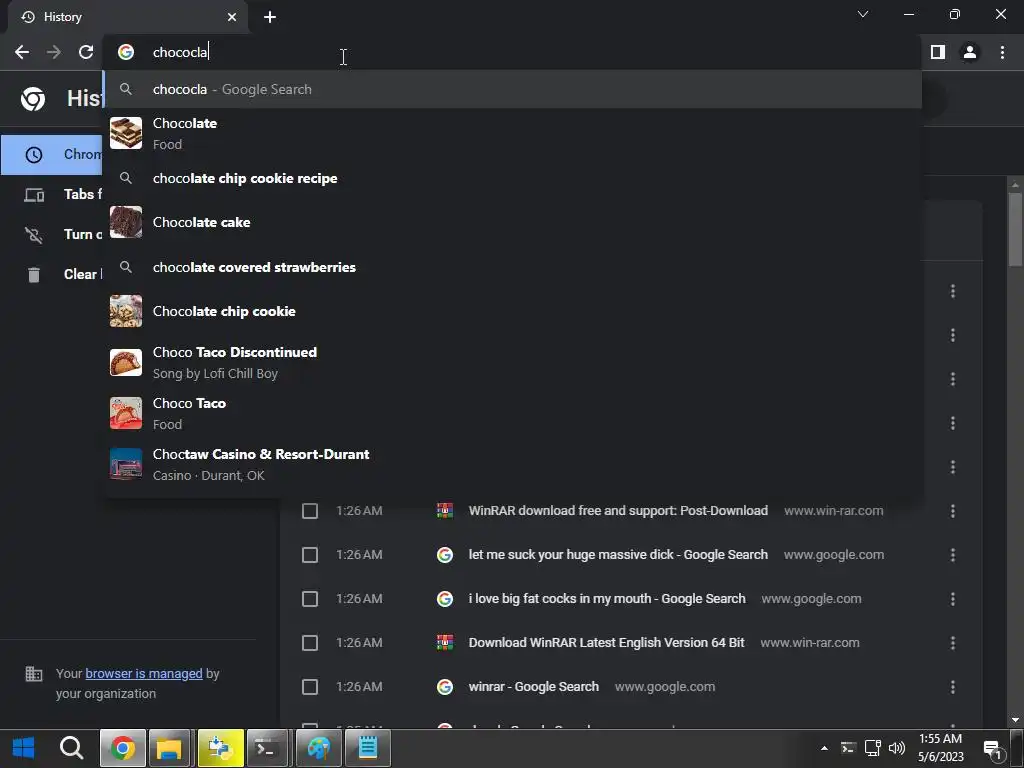Click Clear browsing data trash icon
Viewport: 1024px width, 768px height.
click(34, 274)
